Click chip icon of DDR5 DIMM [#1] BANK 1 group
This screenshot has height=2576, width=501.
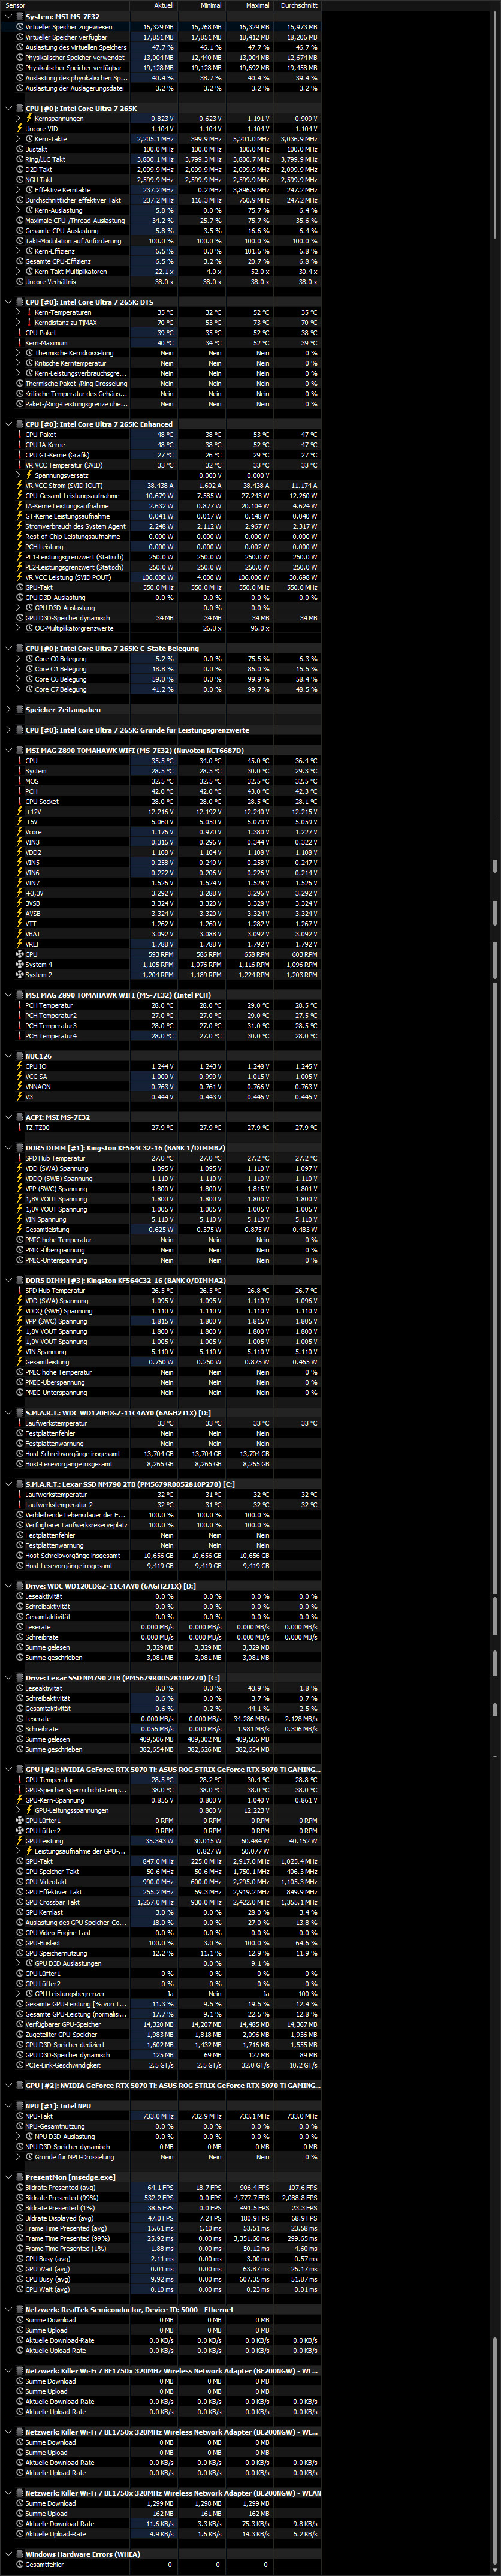coord(20,1148)
